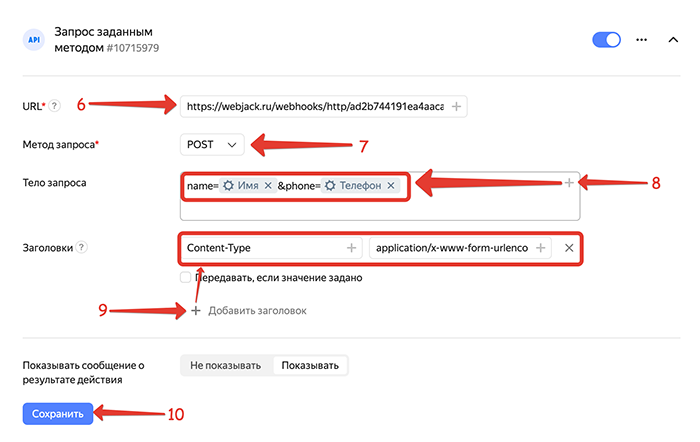The height and width of the screenshot is (442, 700).
Task: Collapse the action panel with the chevron
Action: (x=673, y=40)
